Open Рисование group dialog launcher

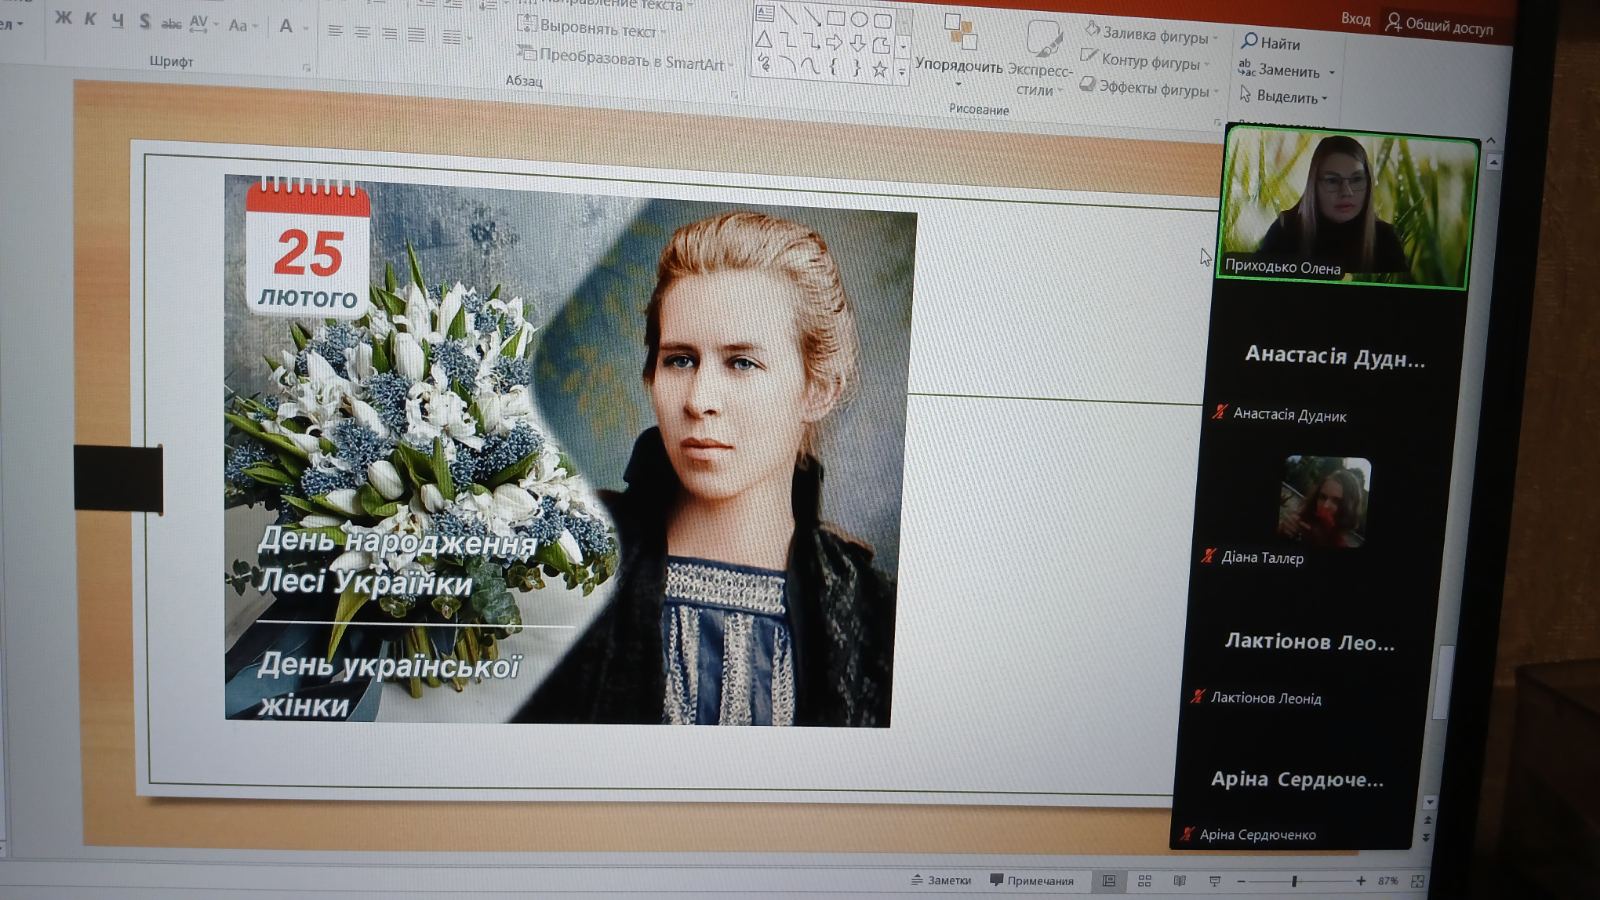pos(1219,120)
